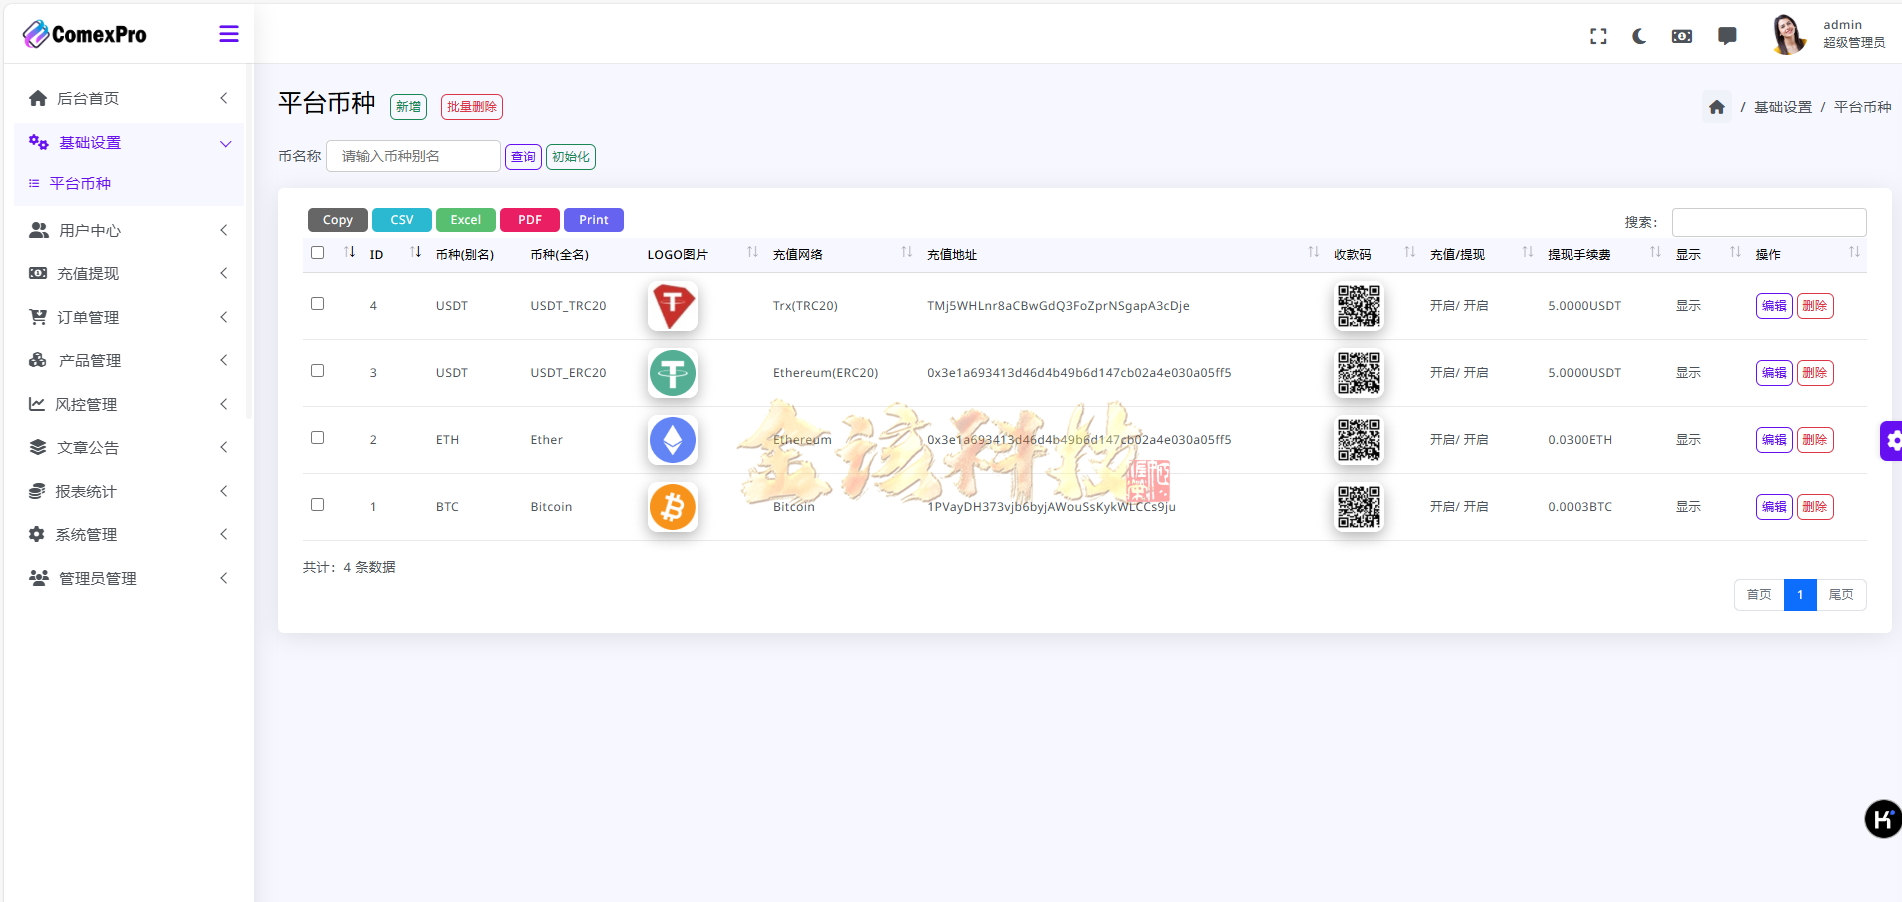Check the row checkbox for BTC
The image size is (1902, 902).
(x=317, y=504)
